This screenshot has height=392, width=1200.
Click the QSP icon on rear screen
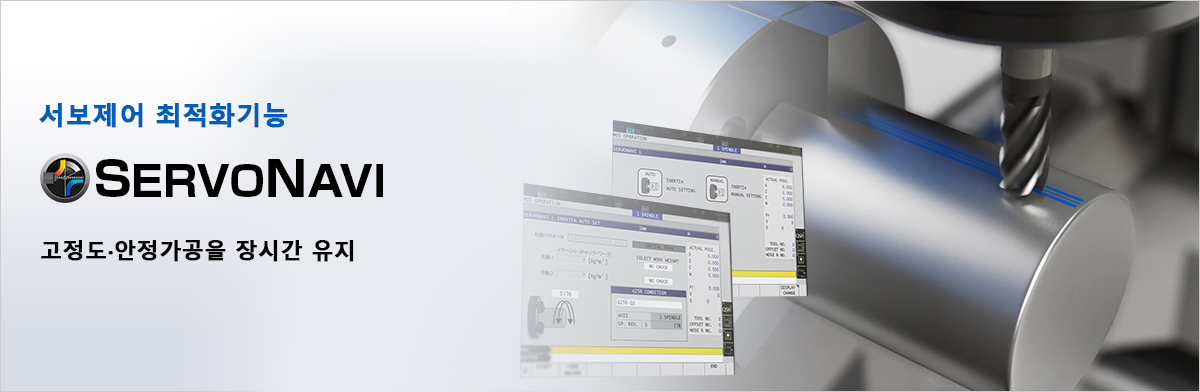tap(800, 233)
